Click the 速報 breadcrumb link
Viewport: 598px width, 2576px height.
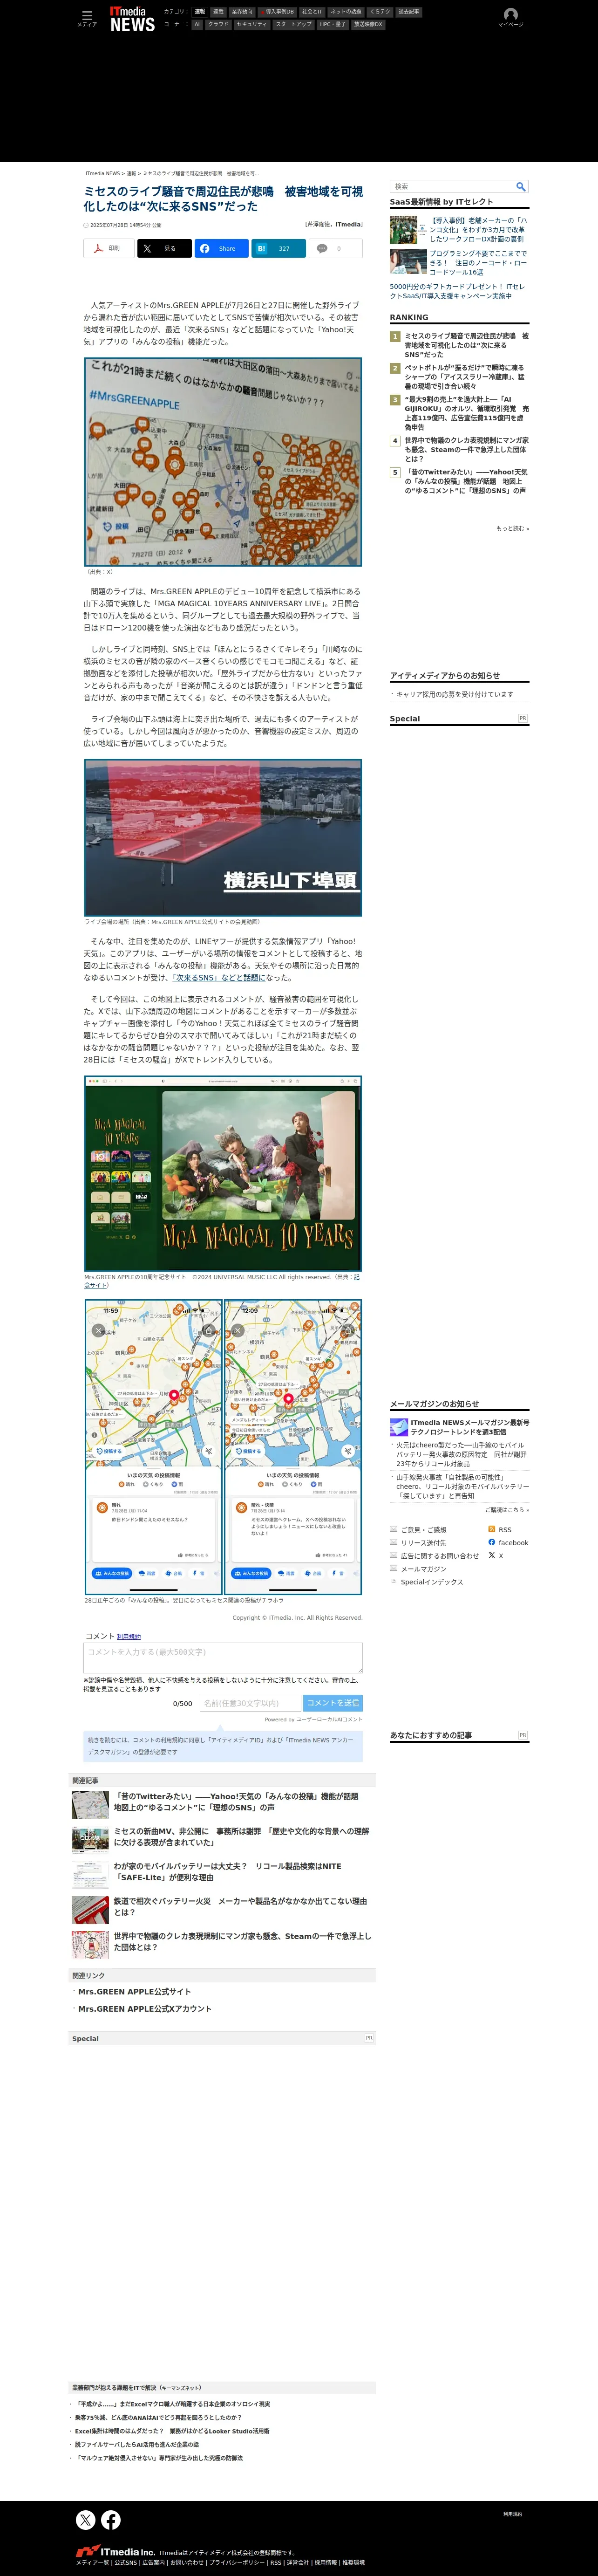[131, 173]
